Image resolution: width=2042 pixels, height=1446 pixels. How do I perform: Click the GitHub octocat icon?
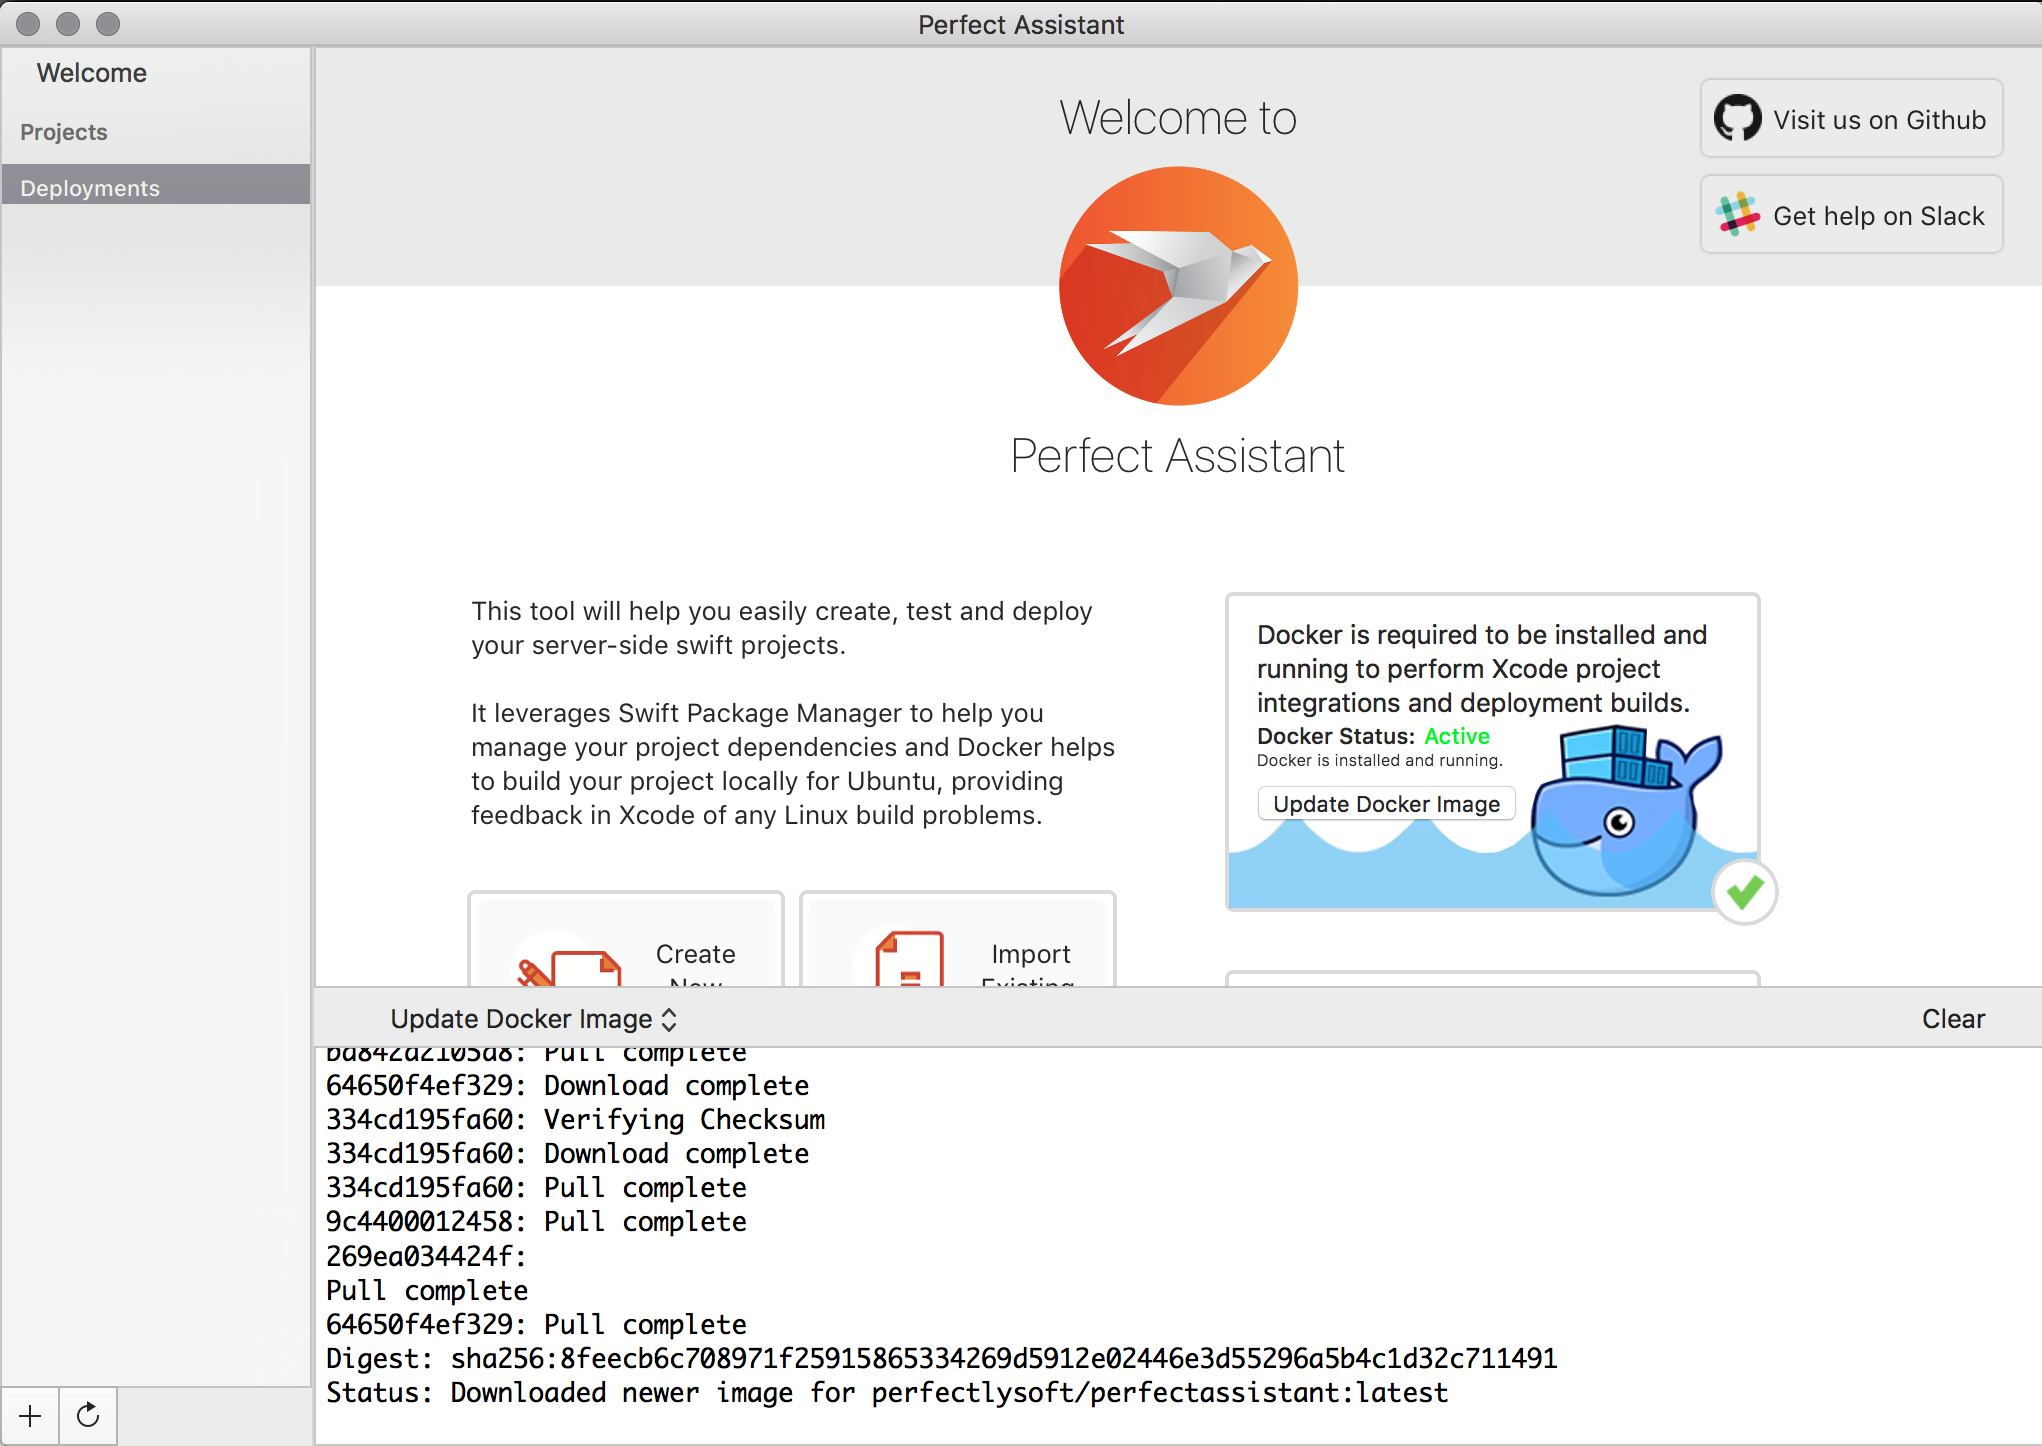pos(1737,119)
